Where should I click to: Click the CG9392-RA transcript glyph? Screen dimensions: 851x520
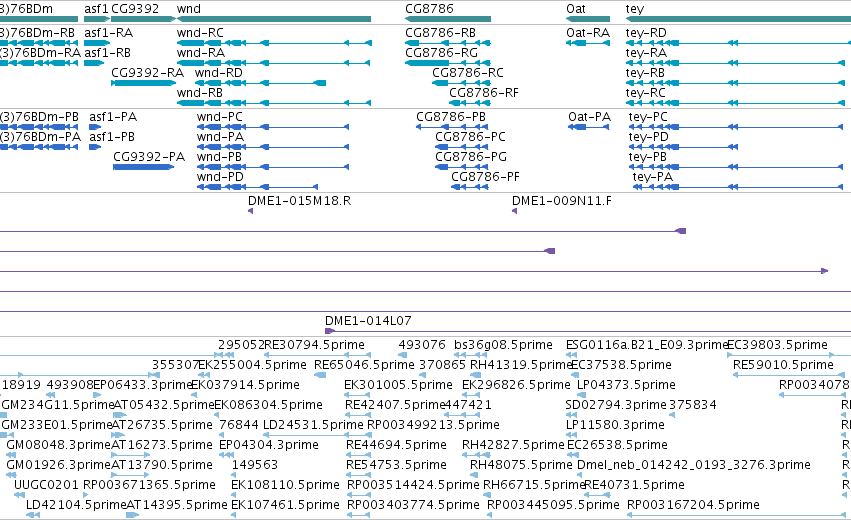coord(144,83)
